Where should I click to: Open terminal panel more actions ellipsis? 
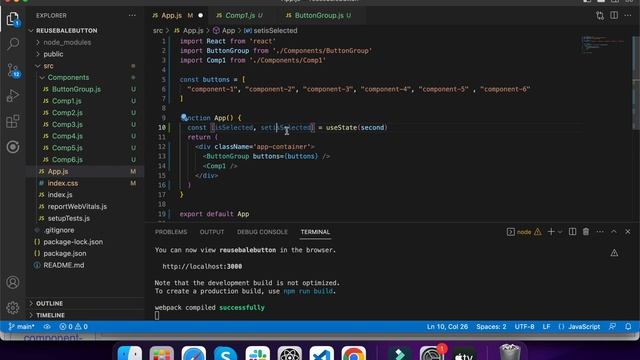[600, 232]
